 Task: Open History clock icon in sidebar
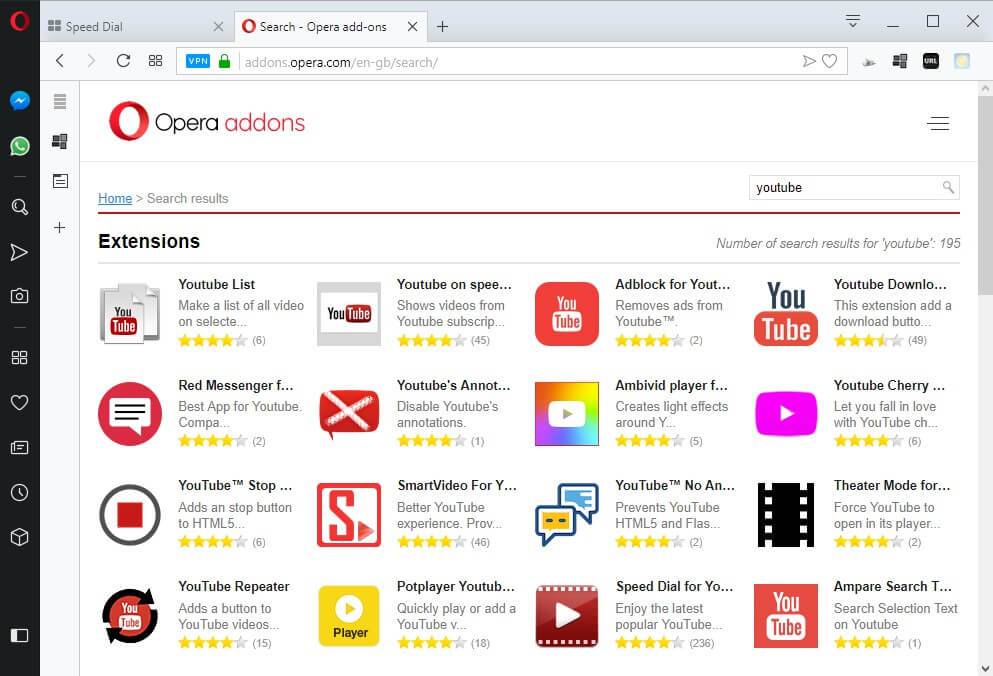20,492
